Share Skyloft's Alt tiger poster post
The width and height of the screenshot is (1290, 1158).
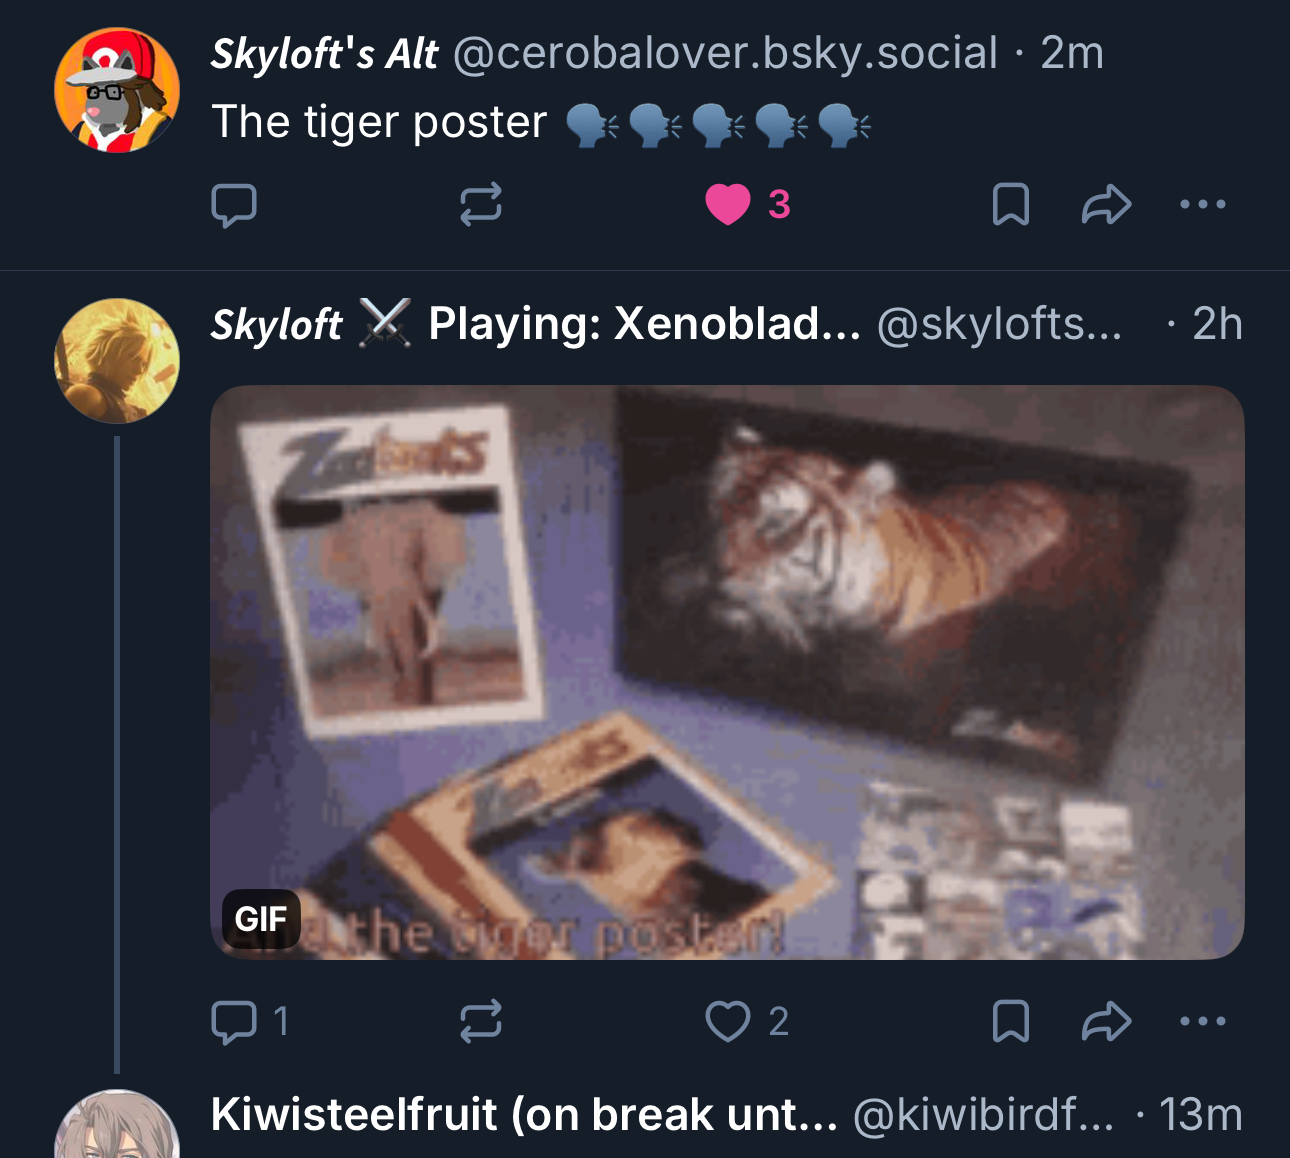pyautogui.click(x=1106, y=205)
